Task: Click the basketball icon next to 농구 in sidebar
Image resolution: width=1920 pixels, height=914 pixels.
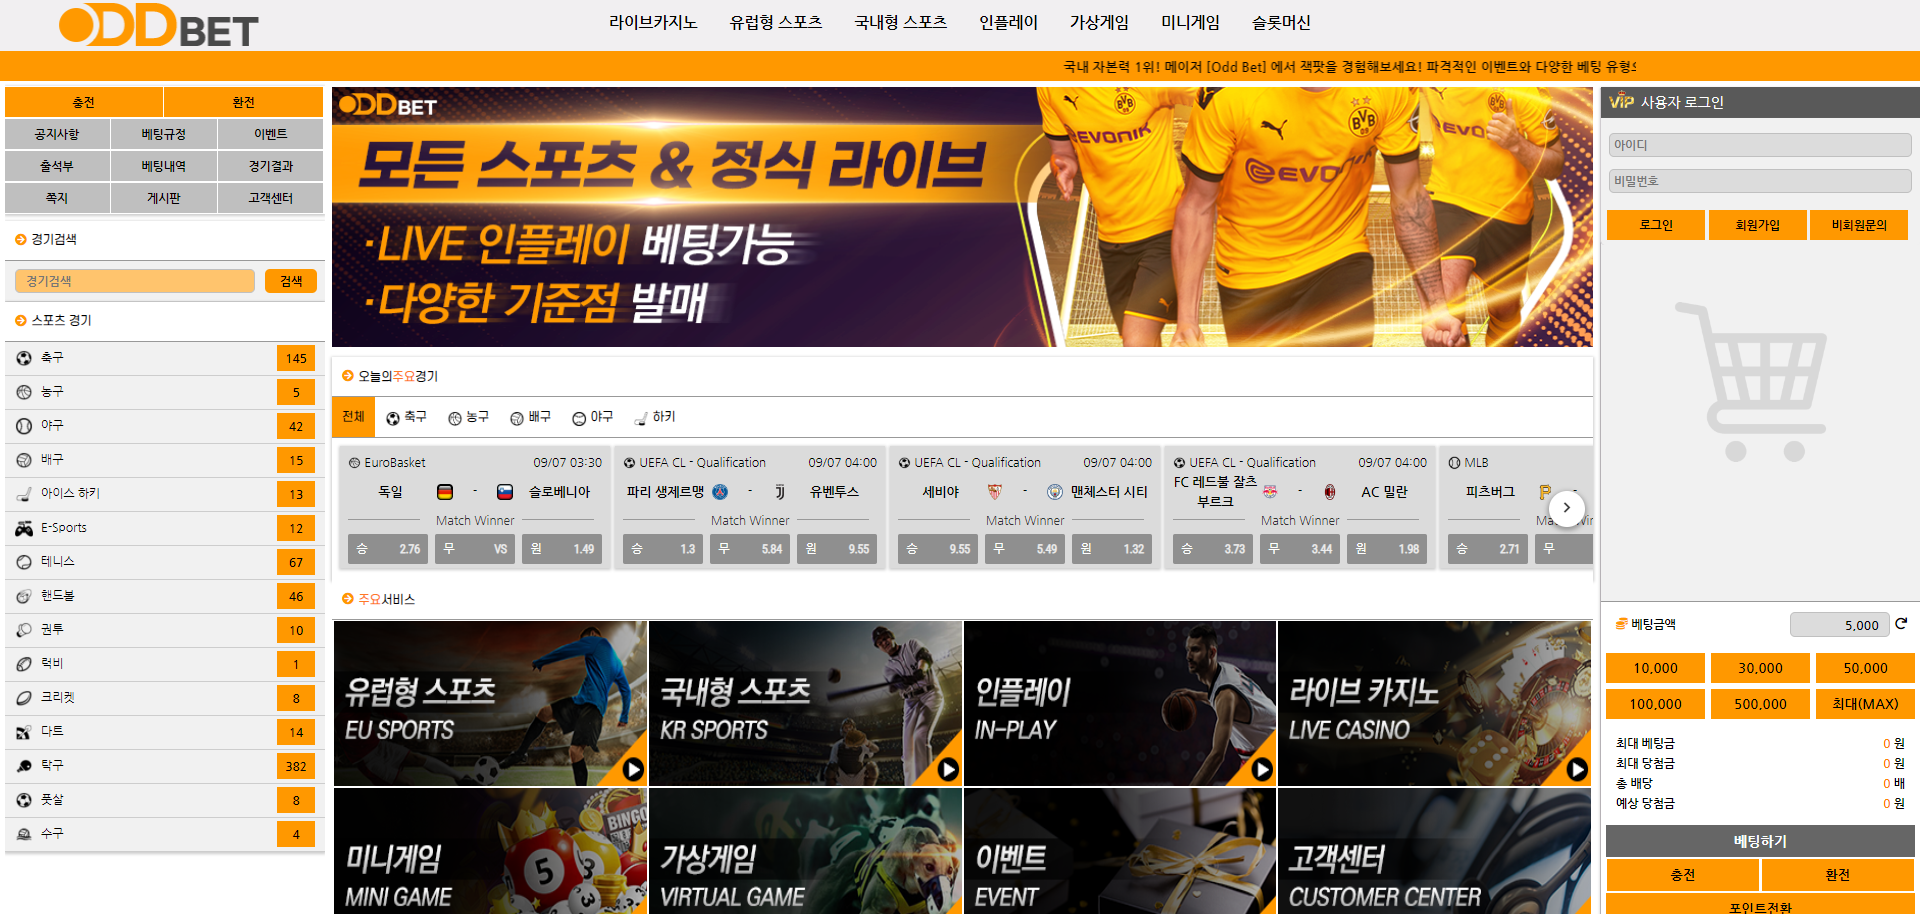Action: 24,392
